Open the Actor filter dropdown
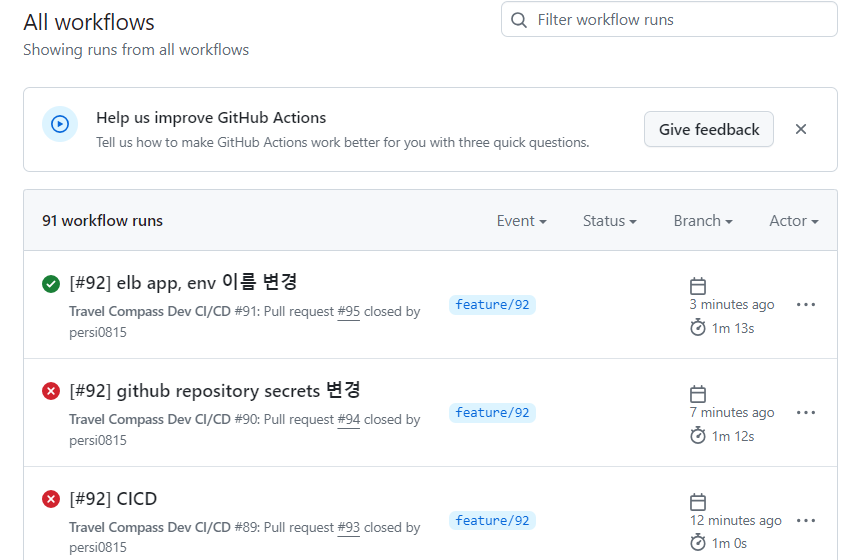This screenshot has height=560, width=851. (793, 221)
